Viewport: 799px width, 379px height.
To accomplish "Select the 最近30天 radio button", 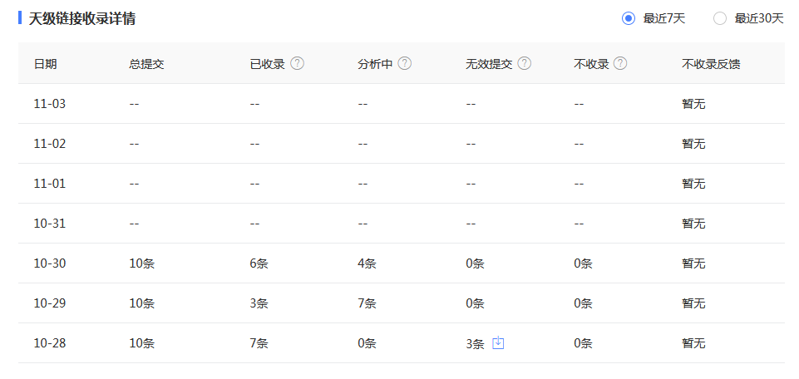I will 720,19.
